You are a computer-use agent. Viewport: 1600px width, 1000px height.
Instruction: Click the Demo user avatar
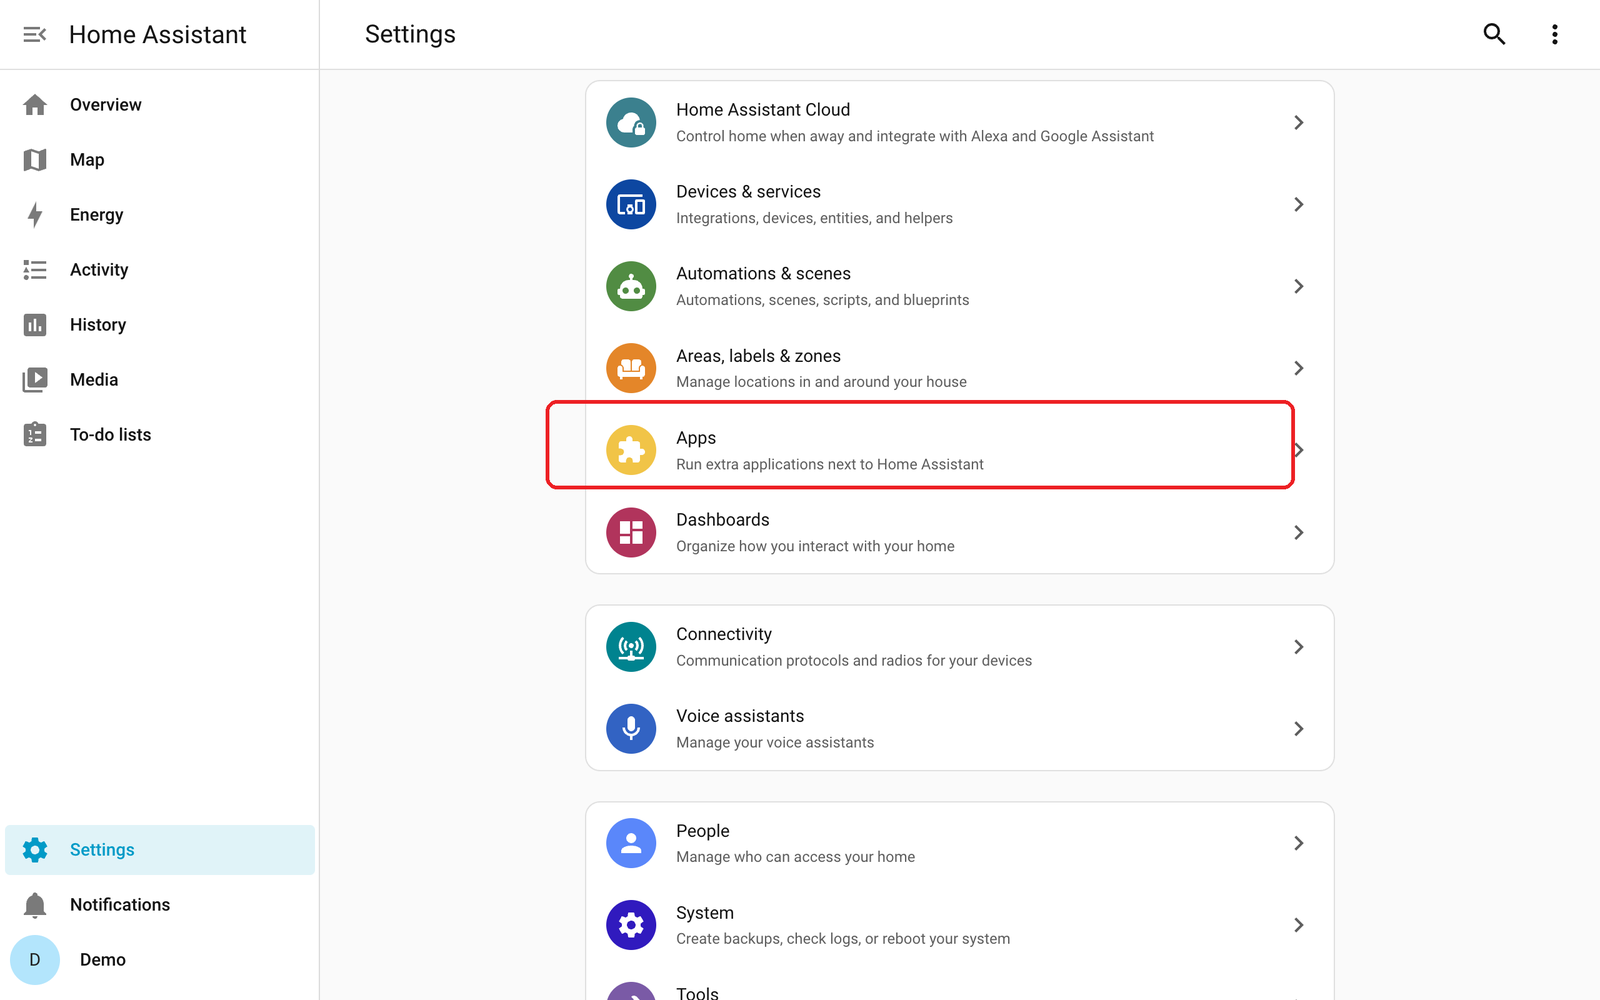pyautogui.click(x=35, y=960)
